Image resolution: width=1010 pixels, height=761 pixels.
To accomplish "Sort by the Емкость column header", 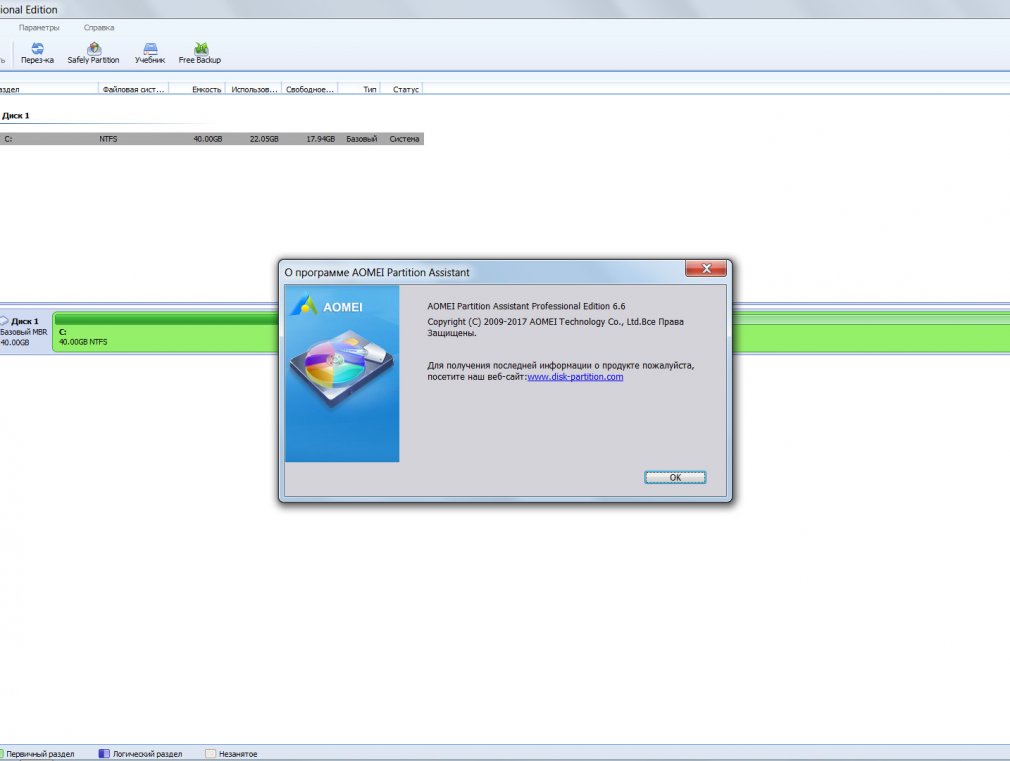I will click(x=197, y=89).
